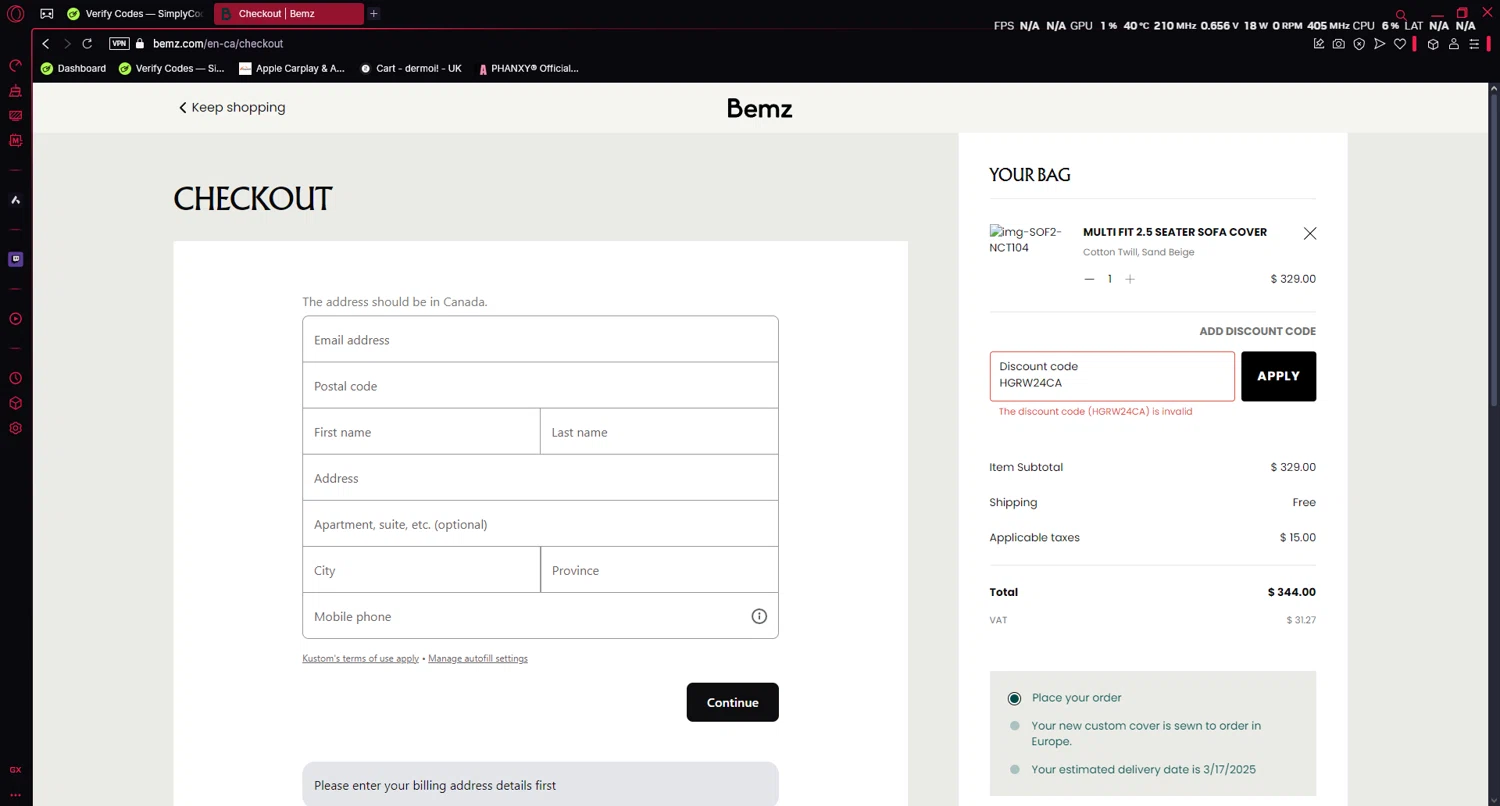The image size is (1500, 806).
Task: Click the search magnifier in title bar
Action: click(1401, 14)
